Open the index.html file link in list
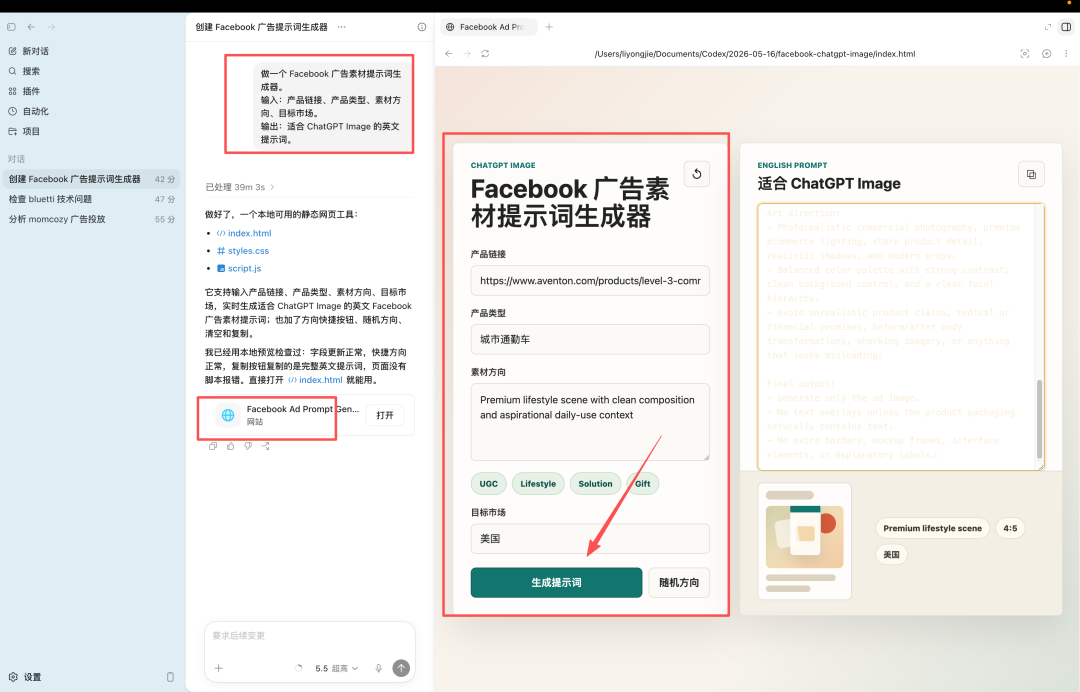 [x=244, y=233]
